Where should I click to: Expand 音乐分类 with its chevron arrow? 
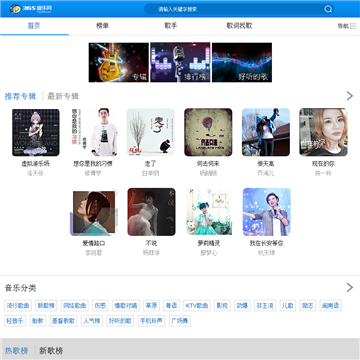pyautogui.click(x=349, y=288)
